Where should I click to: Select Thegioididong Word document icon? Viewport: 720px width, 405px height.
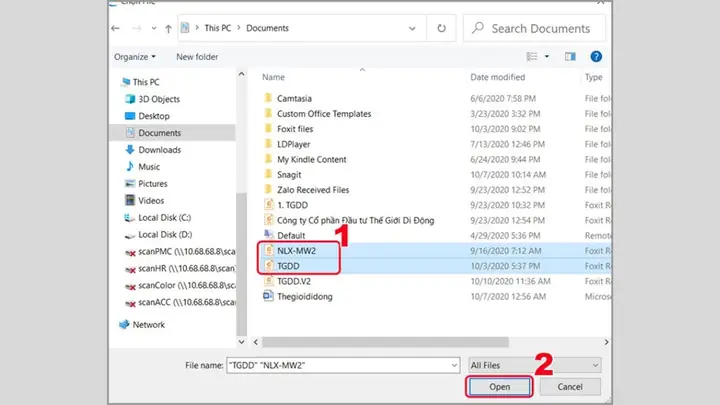(x=268, y=296)
